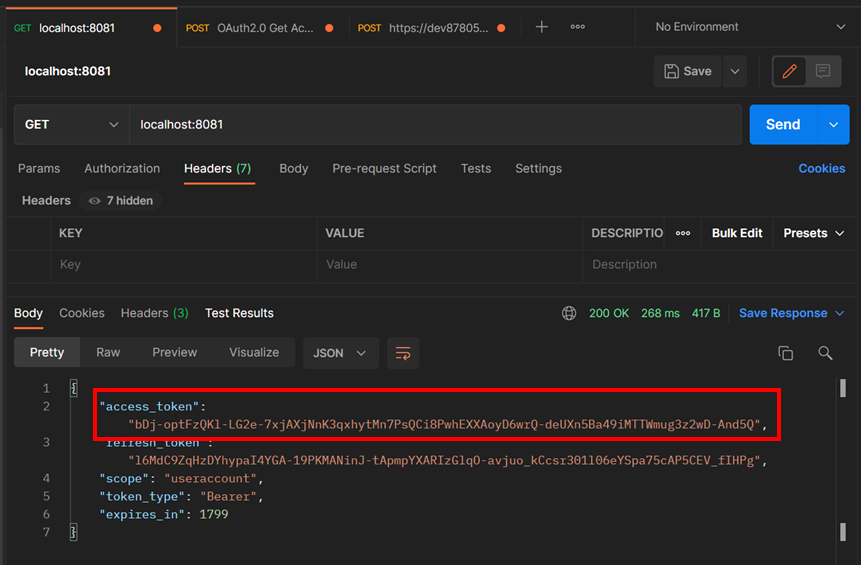Switch to the Authorization tab
The height and width of the screenshot is (565, 861).
pos(122,168)
